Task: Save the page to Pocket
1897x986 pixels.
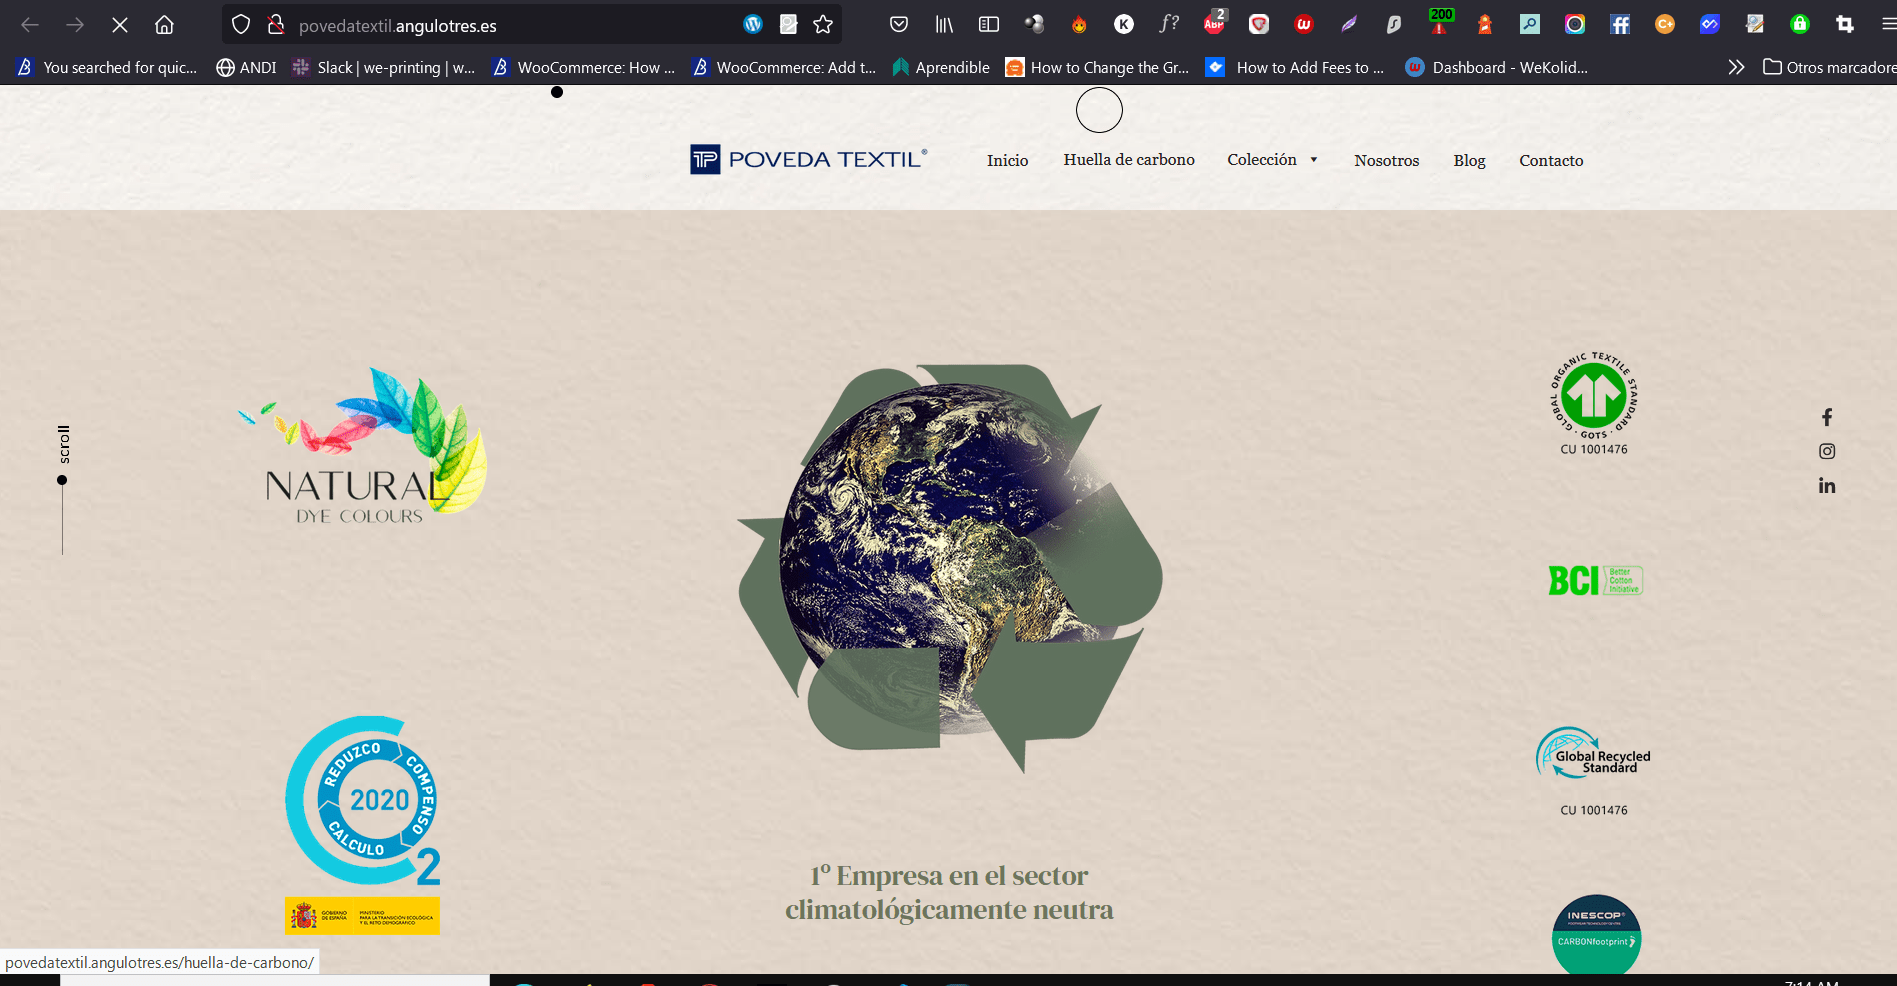Action: click(x=899, y=25)
